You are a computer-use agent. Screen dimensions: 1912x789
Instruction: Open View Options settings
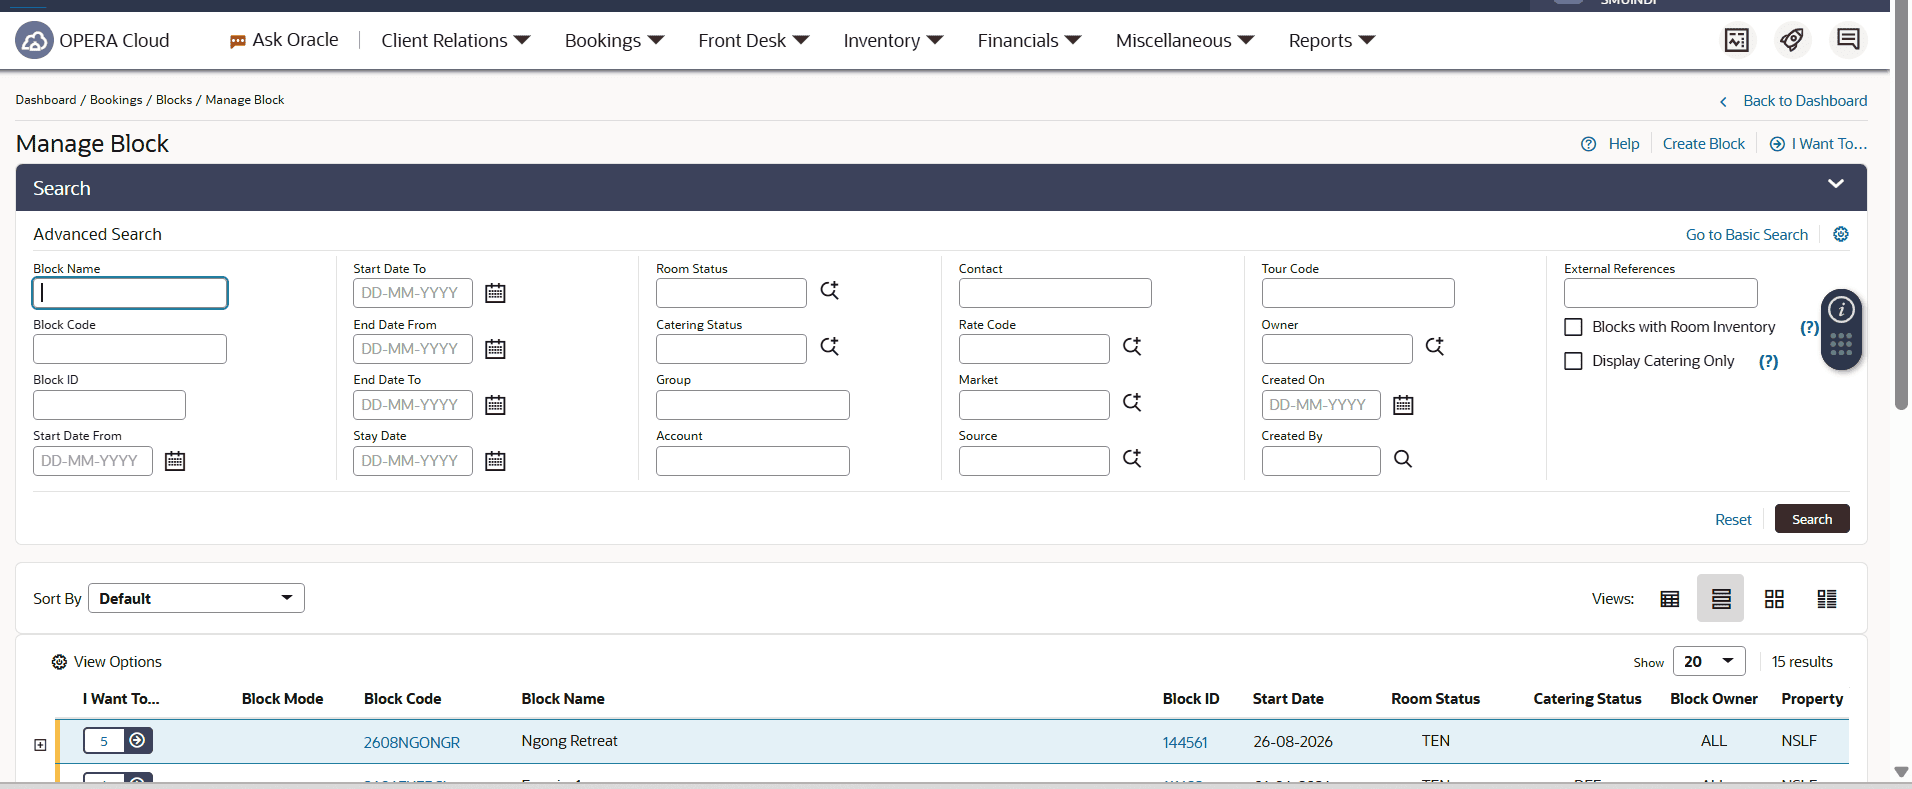click(106, 662)
